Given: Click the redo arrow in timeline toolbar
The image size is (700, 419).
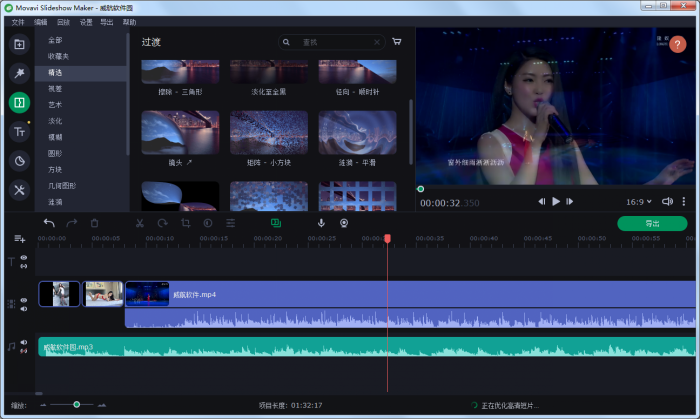Looking at the screenshot, I should (72, 223).
